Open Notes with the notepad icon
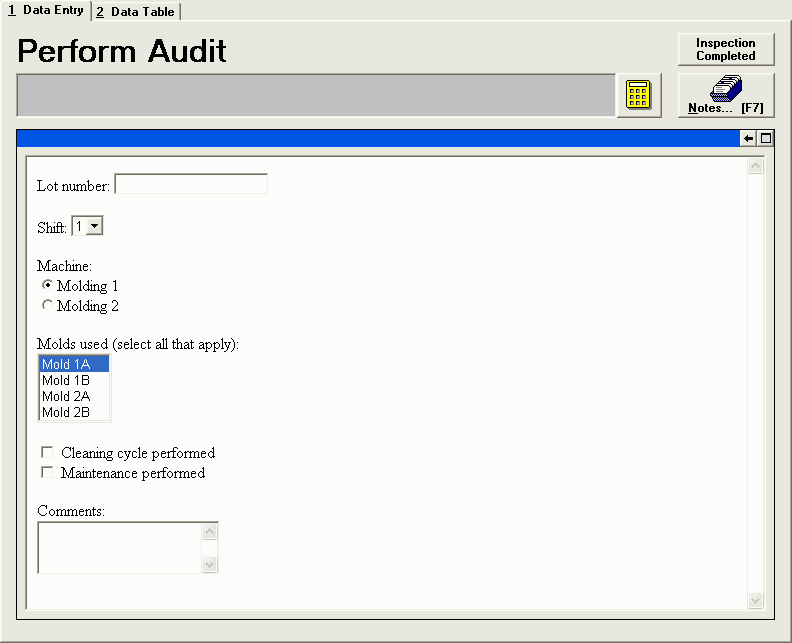The width and height of the screenshot is (792, 643). tap(726, 95)
